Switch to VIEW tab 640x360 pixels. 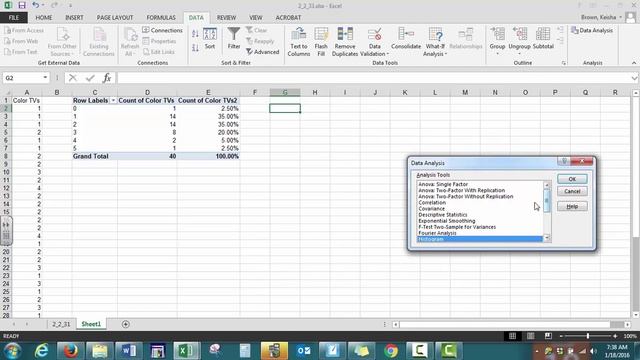tap(256, 18)
